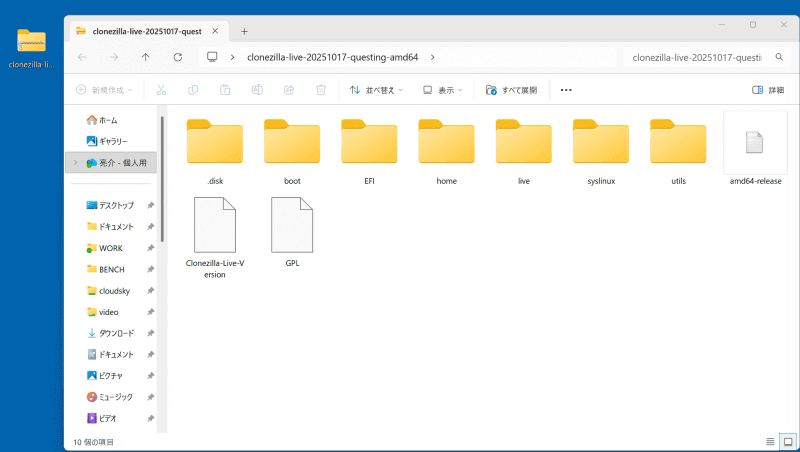Go up one folder level
Screen dimensions: 800x452
tap(145, 57)
